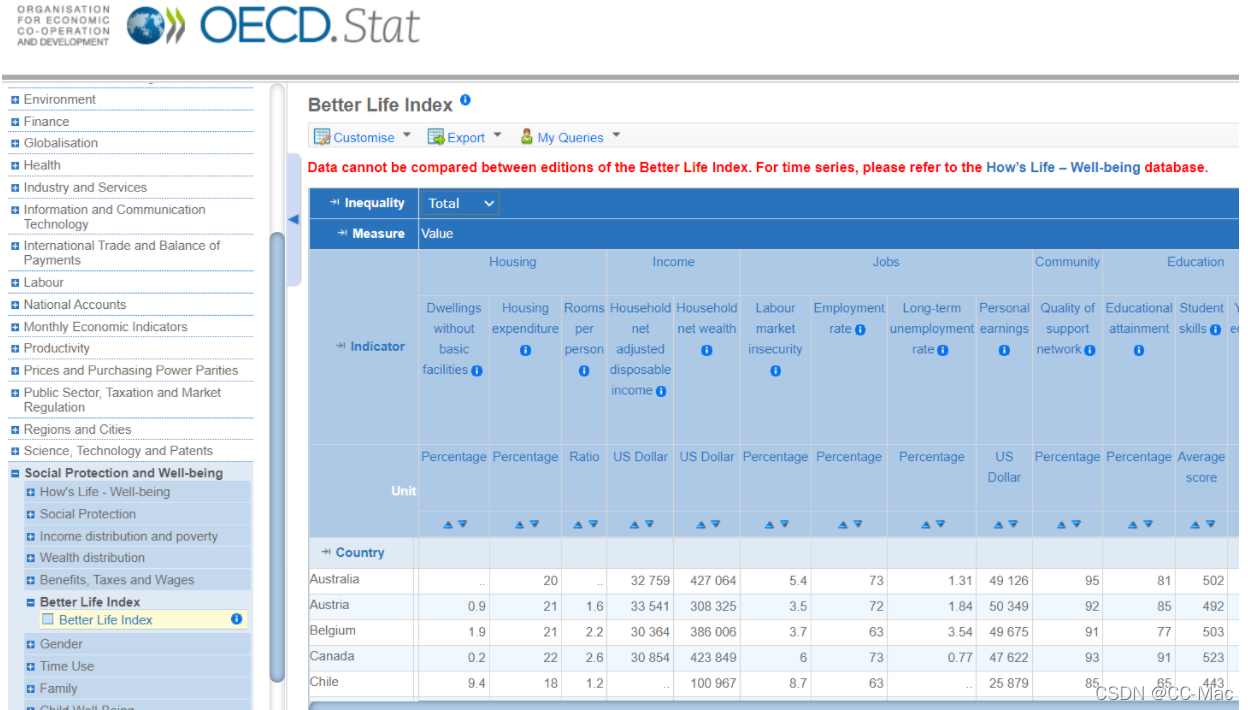Click the Customise table icon
Screen dimensions: 1248x710
coord(323,136)
